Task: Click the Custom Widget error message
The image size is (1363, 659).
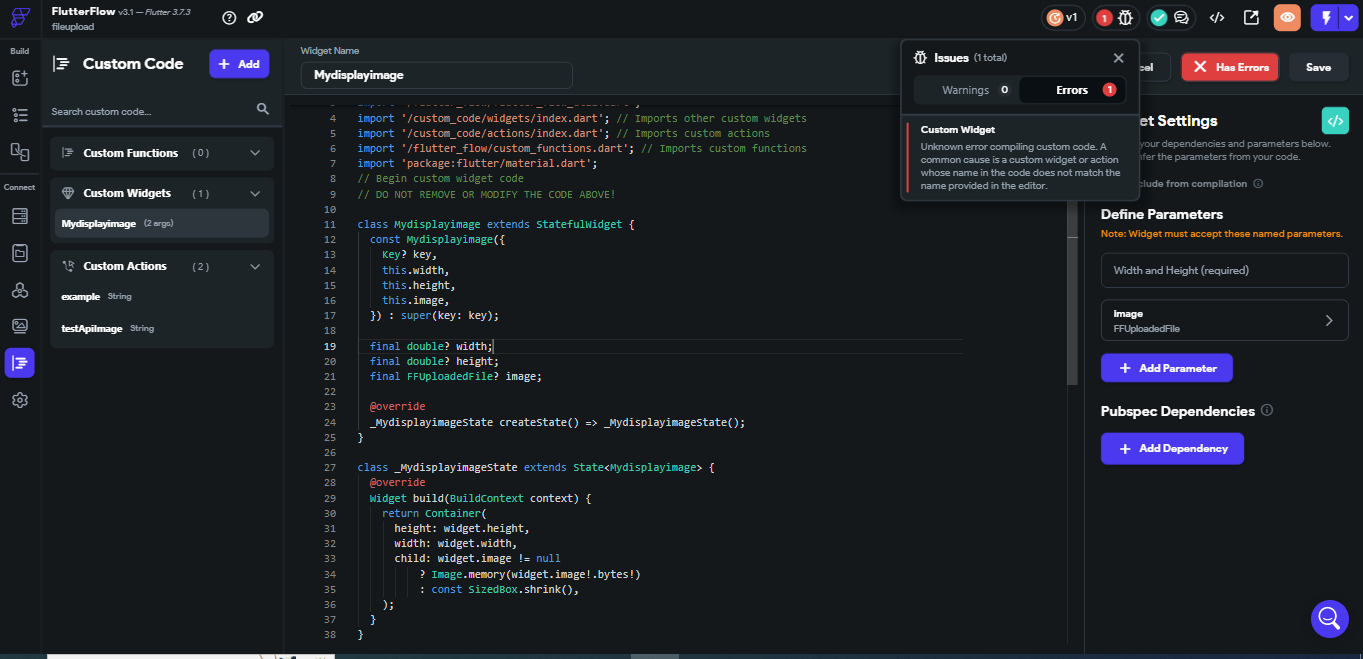Action: 1020,158
